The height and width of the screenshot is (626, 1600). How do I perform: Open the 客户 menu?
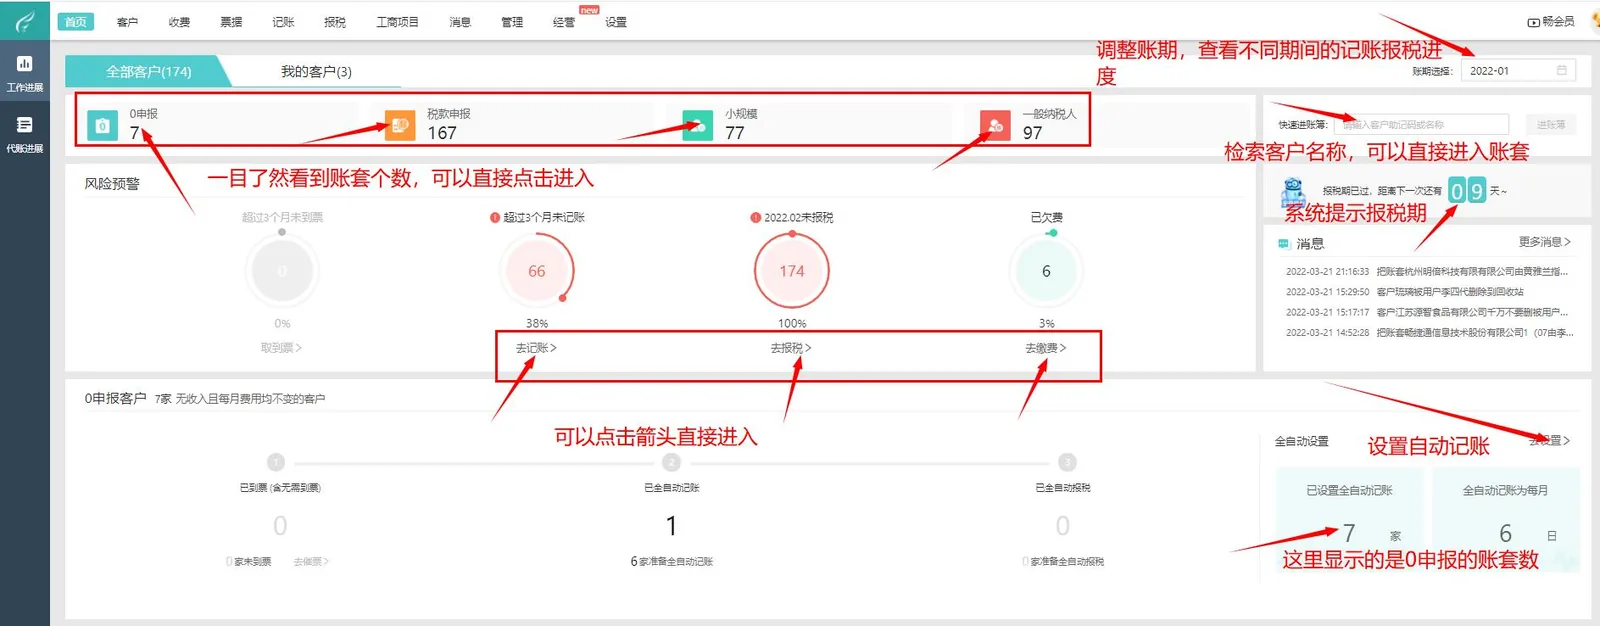[128, 22]
